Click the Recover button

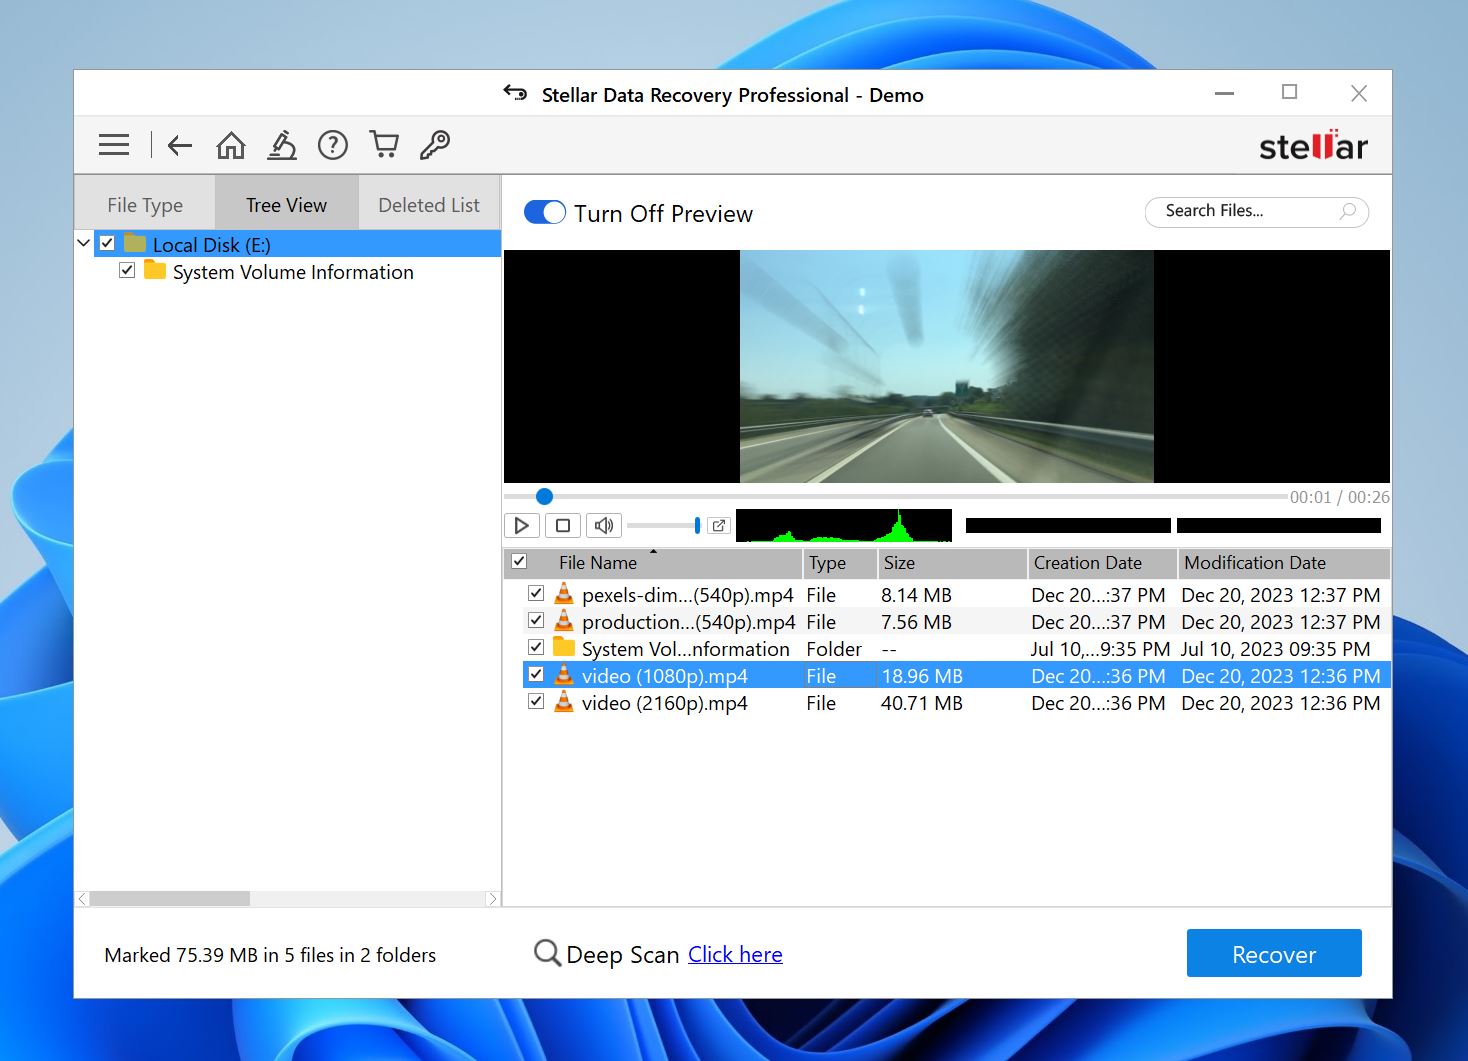pyautogui.click(x=1274, y=953)
